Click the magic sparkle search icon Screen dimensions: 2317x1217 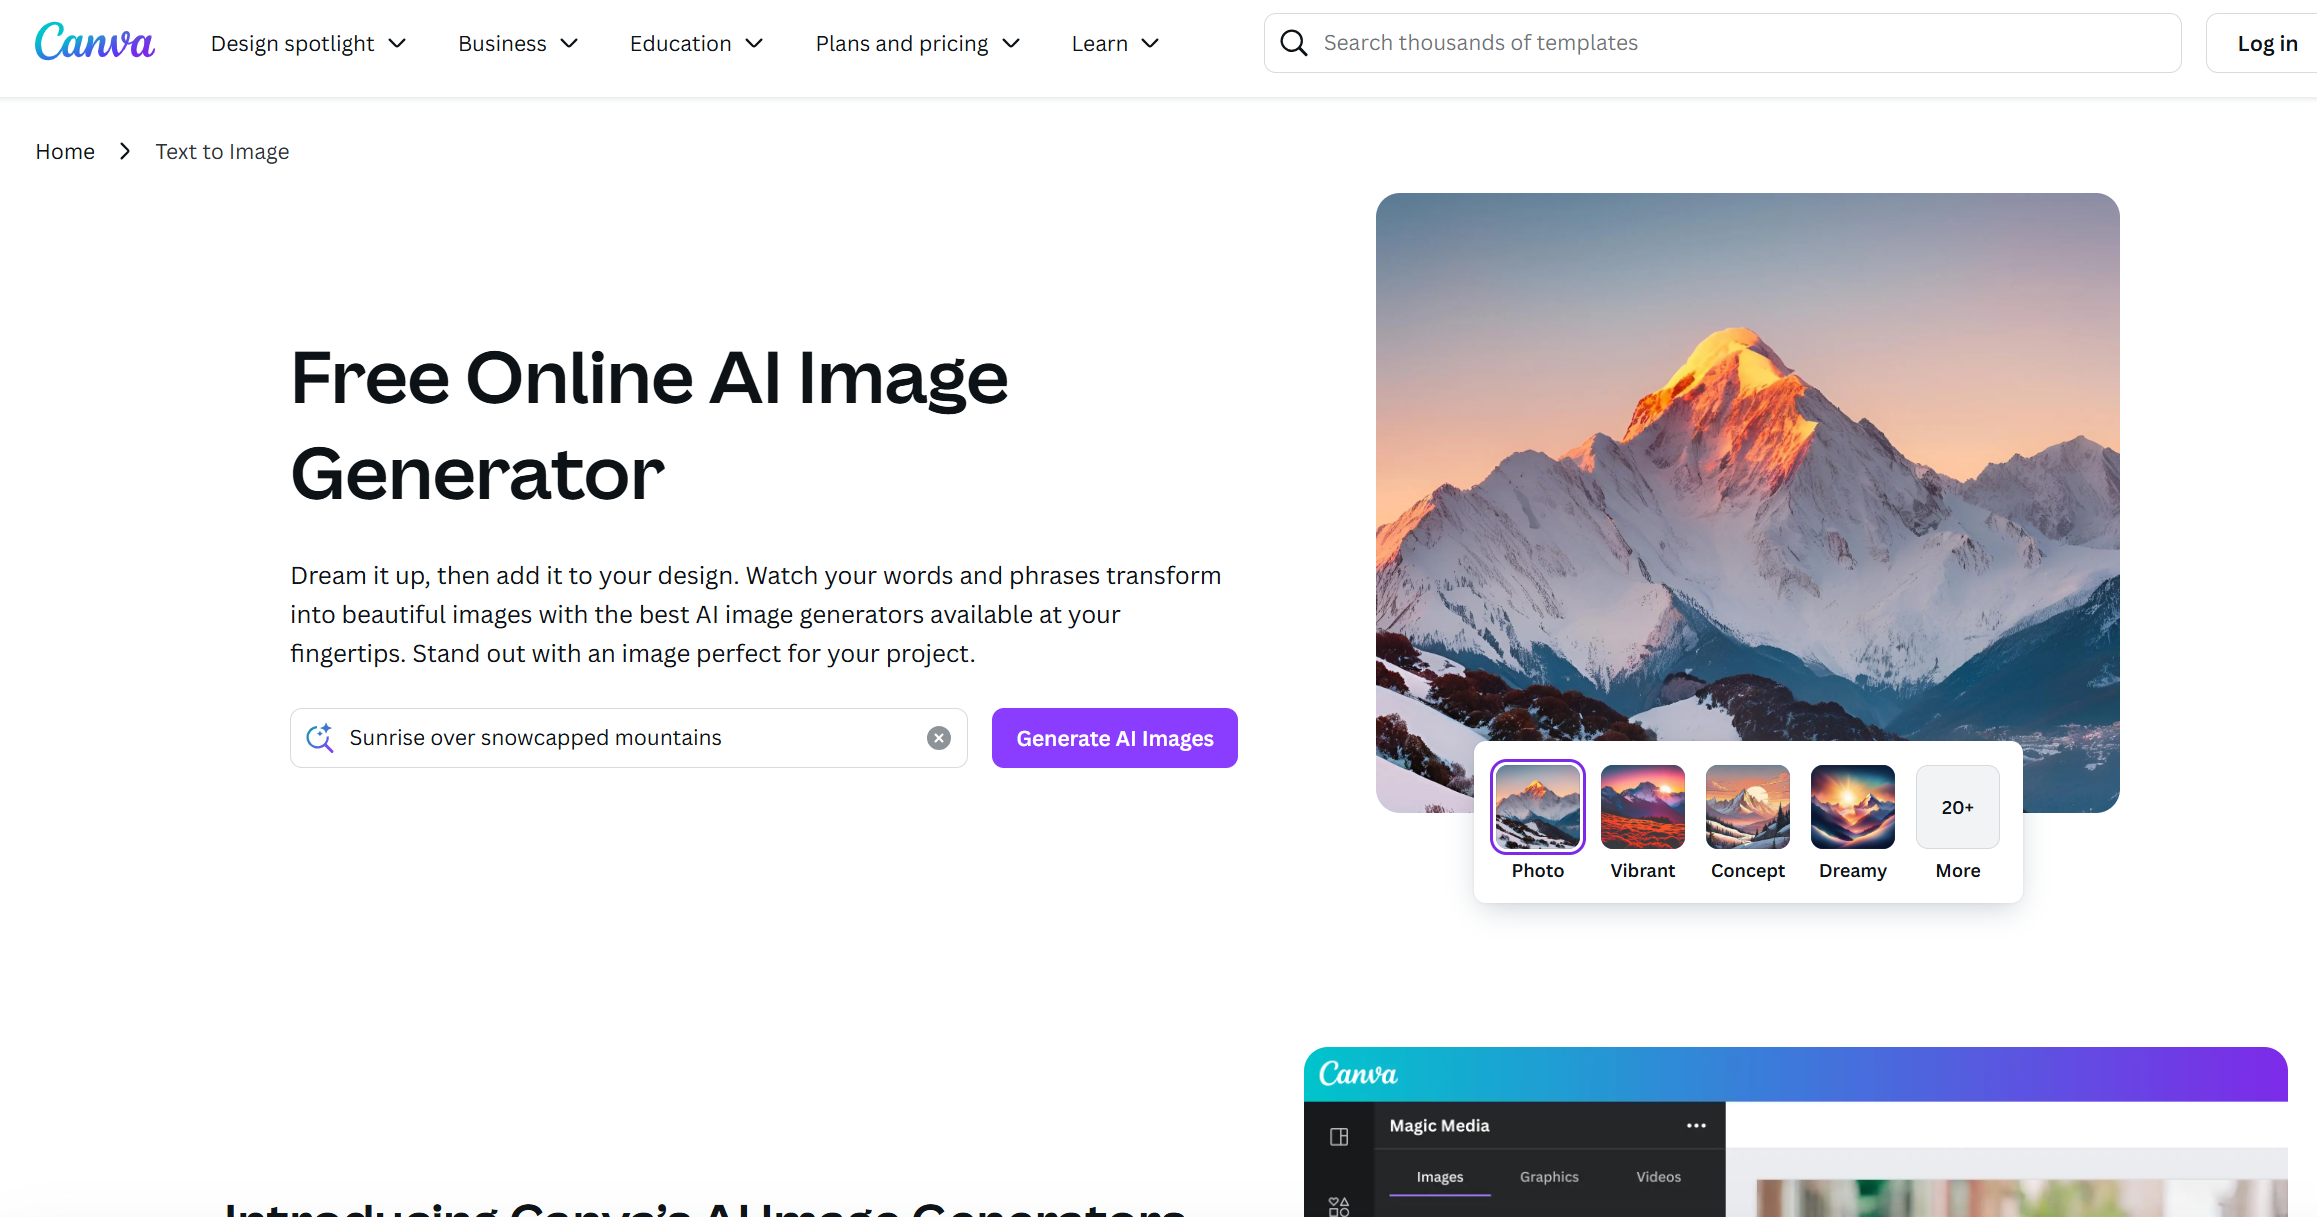coord(320,738)
